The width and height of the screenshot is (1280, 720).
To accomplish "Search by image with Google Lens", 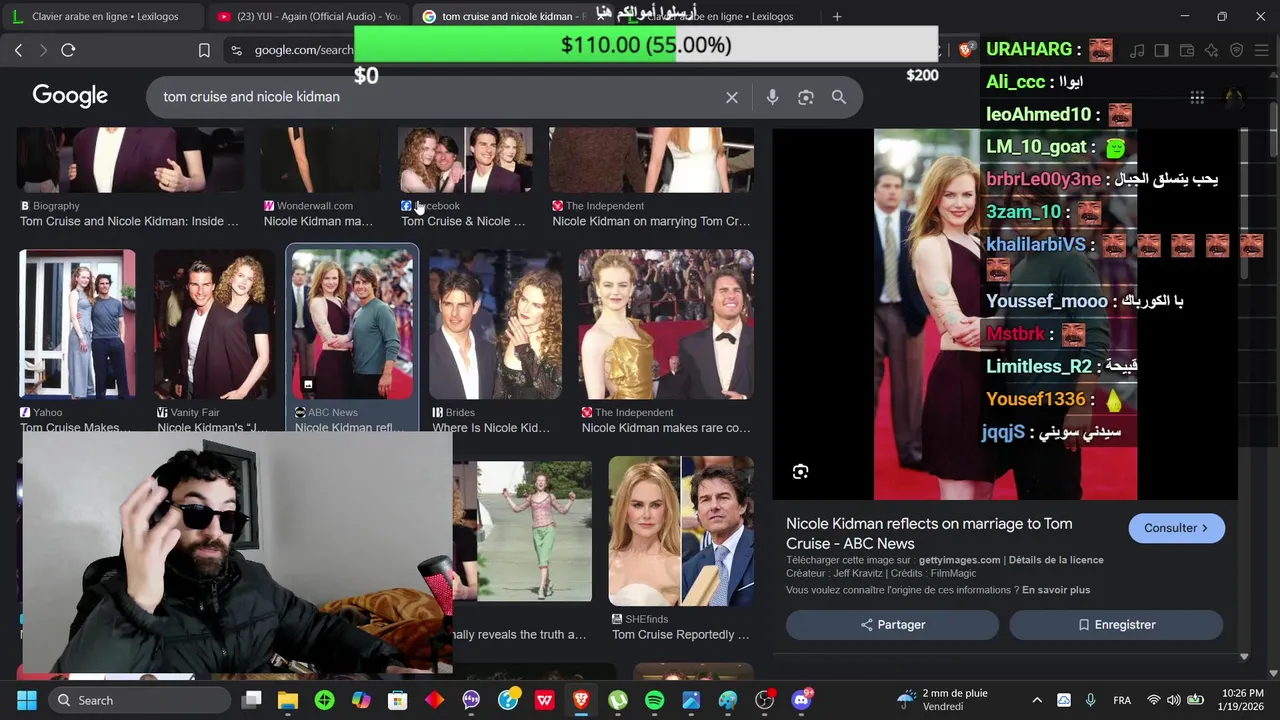I will tap(806, 97).
